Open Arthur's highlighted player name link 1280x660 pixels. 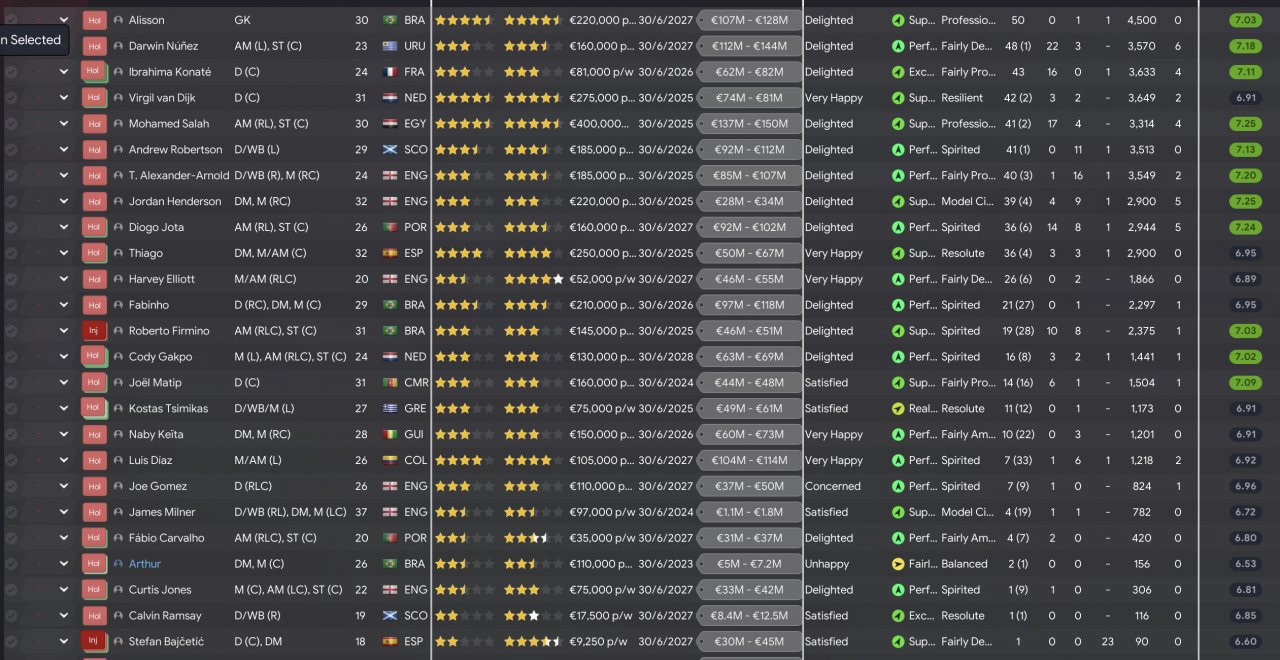click(144, 564)
